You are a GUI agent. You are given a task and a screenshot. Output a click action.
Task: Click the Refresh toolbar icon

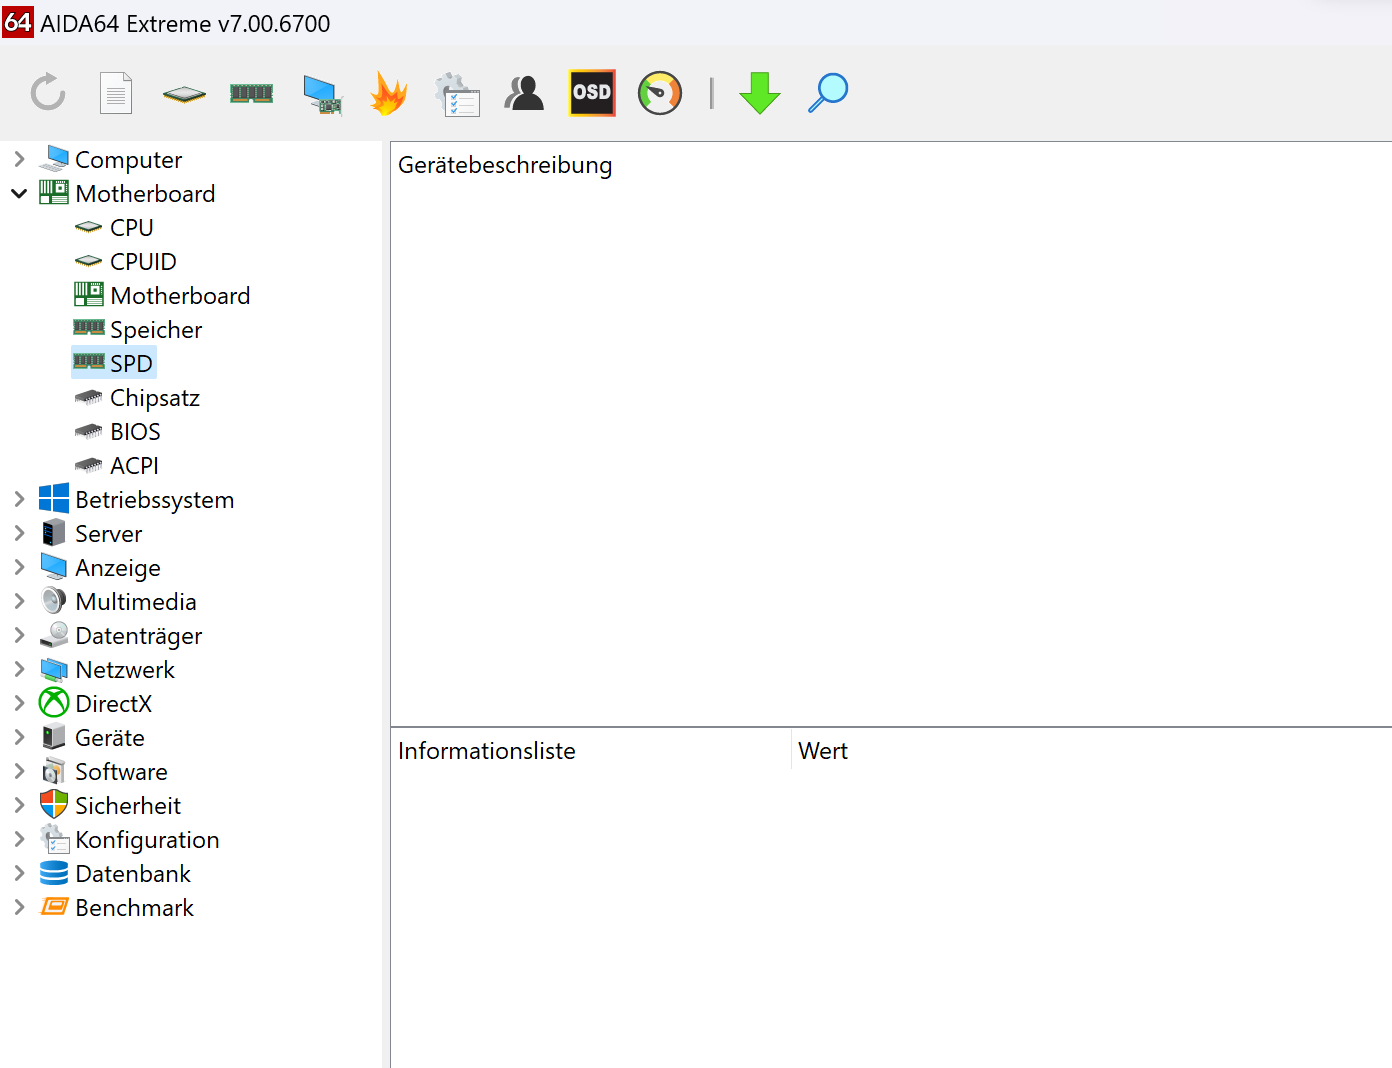point(48,93)
